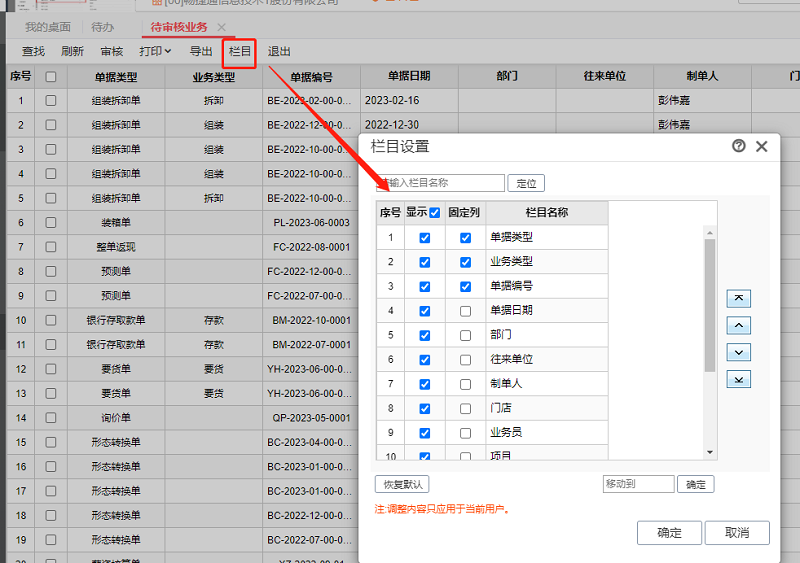
Task: Open the 打印 dropdown menu
Action: coord(154,51)
